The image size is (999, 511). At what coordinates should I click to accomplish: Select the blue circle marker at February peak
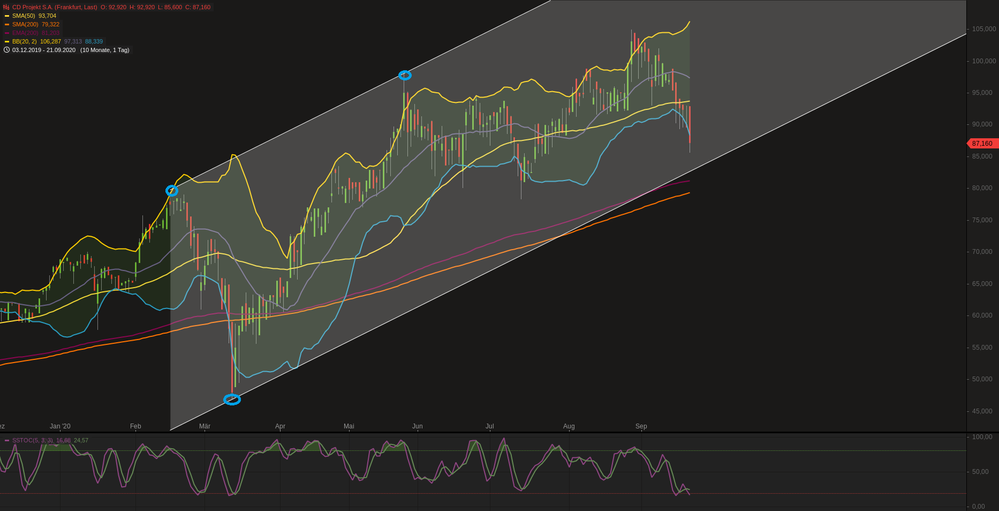[172, 190]
